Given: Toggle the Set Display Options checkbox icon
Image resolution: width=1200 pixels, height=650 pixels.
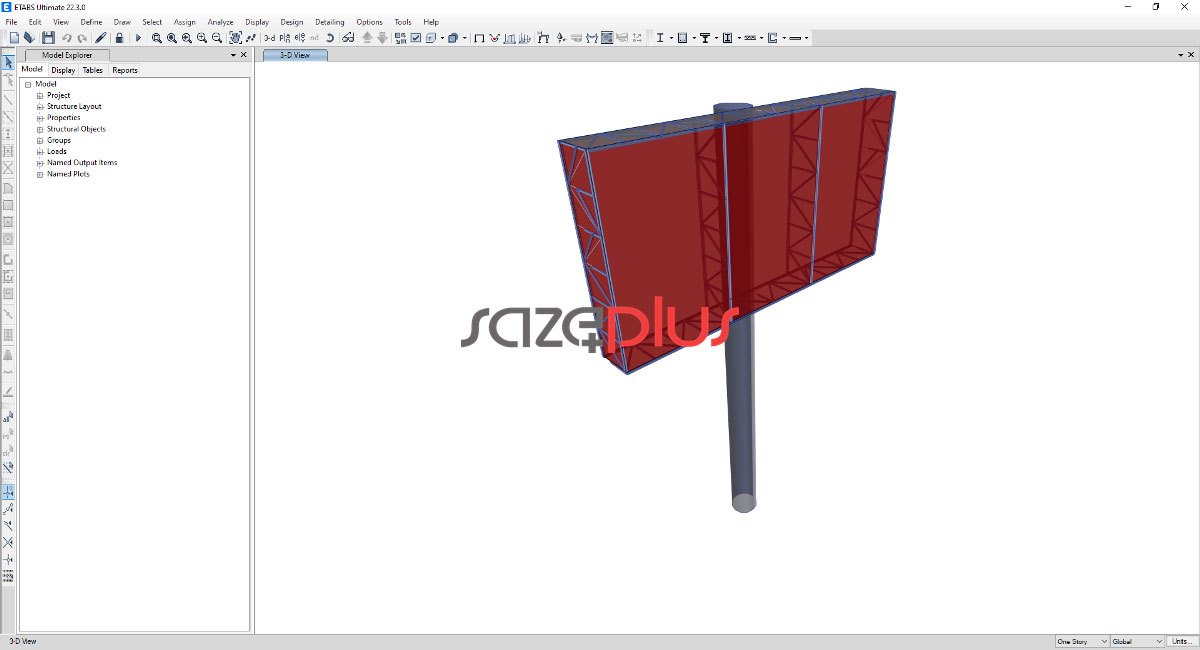Looking at the screenshot, I should click(x=416, y=38).
